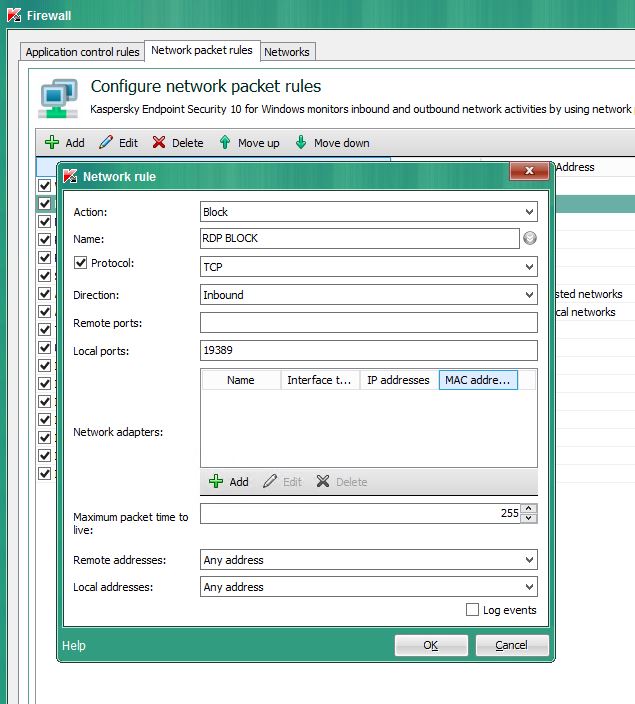Click the green Move up arrow icon
Screen dimensions: 635x704
(x=225, y=143)
